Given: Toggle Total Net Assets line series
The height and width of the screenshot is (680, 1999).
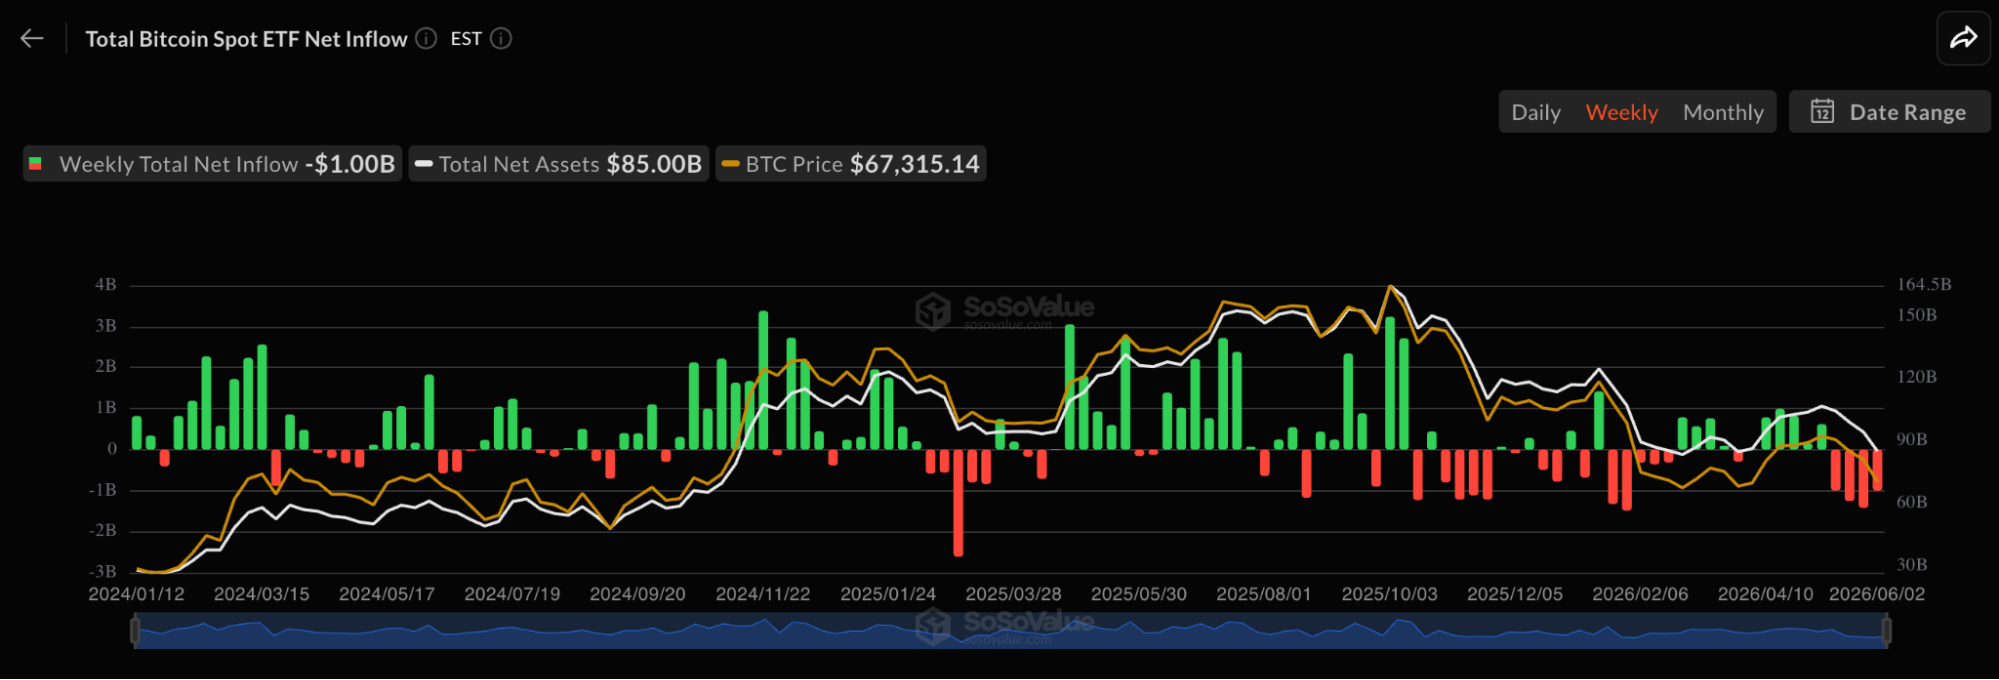Looking at the screenshot, I should coord(558,164).
